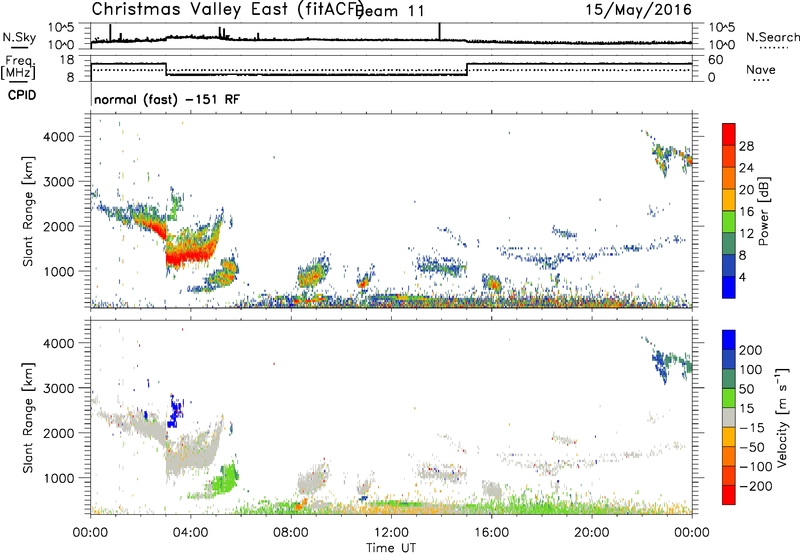Click the '16:00' time axis tick label
The image size is (800, 554).
(491, 533)
